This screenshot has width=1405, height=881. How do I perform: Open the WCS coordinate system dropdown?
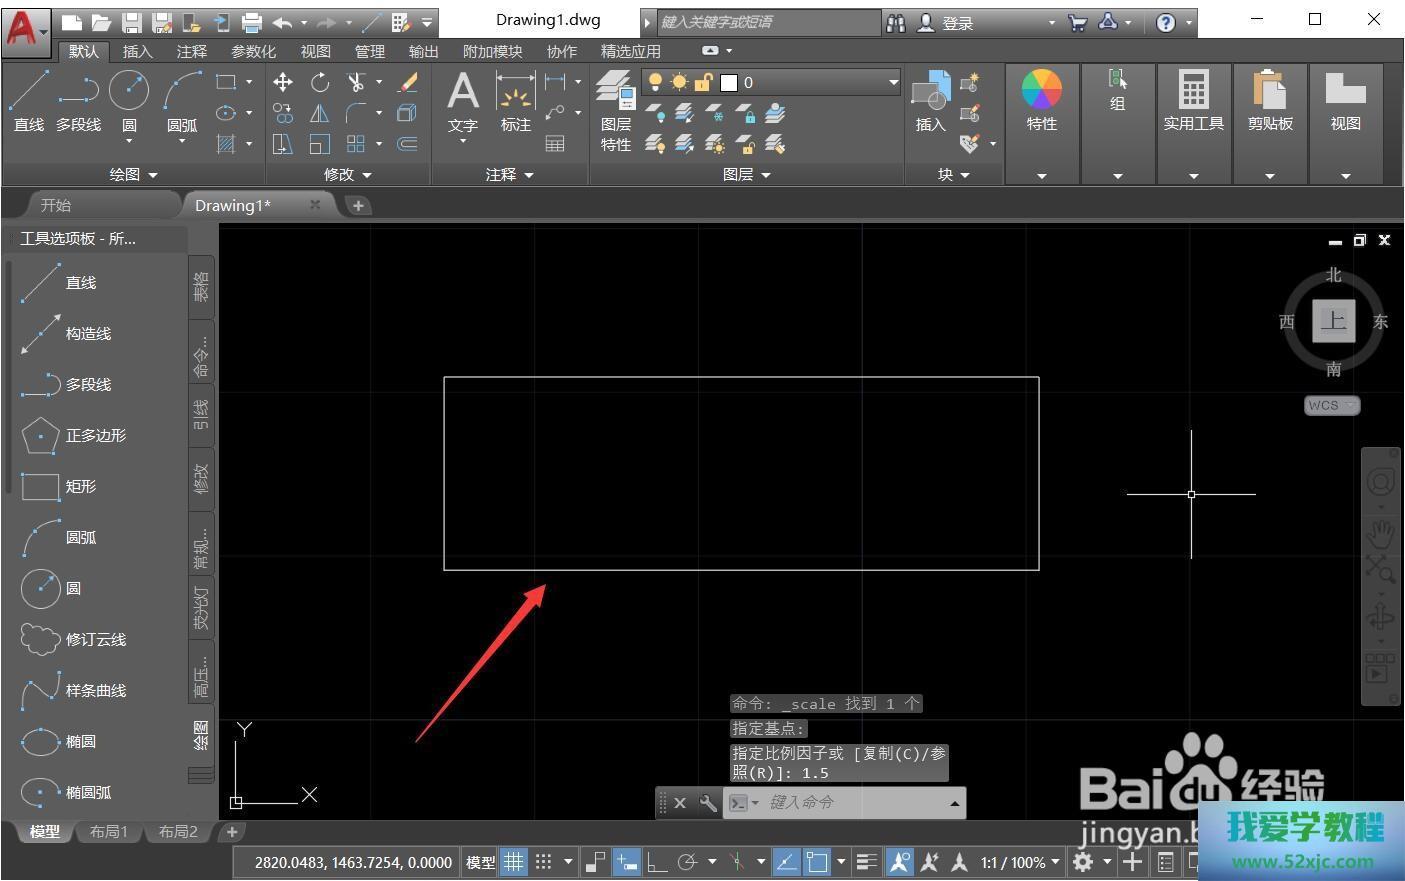point(1332,405)
